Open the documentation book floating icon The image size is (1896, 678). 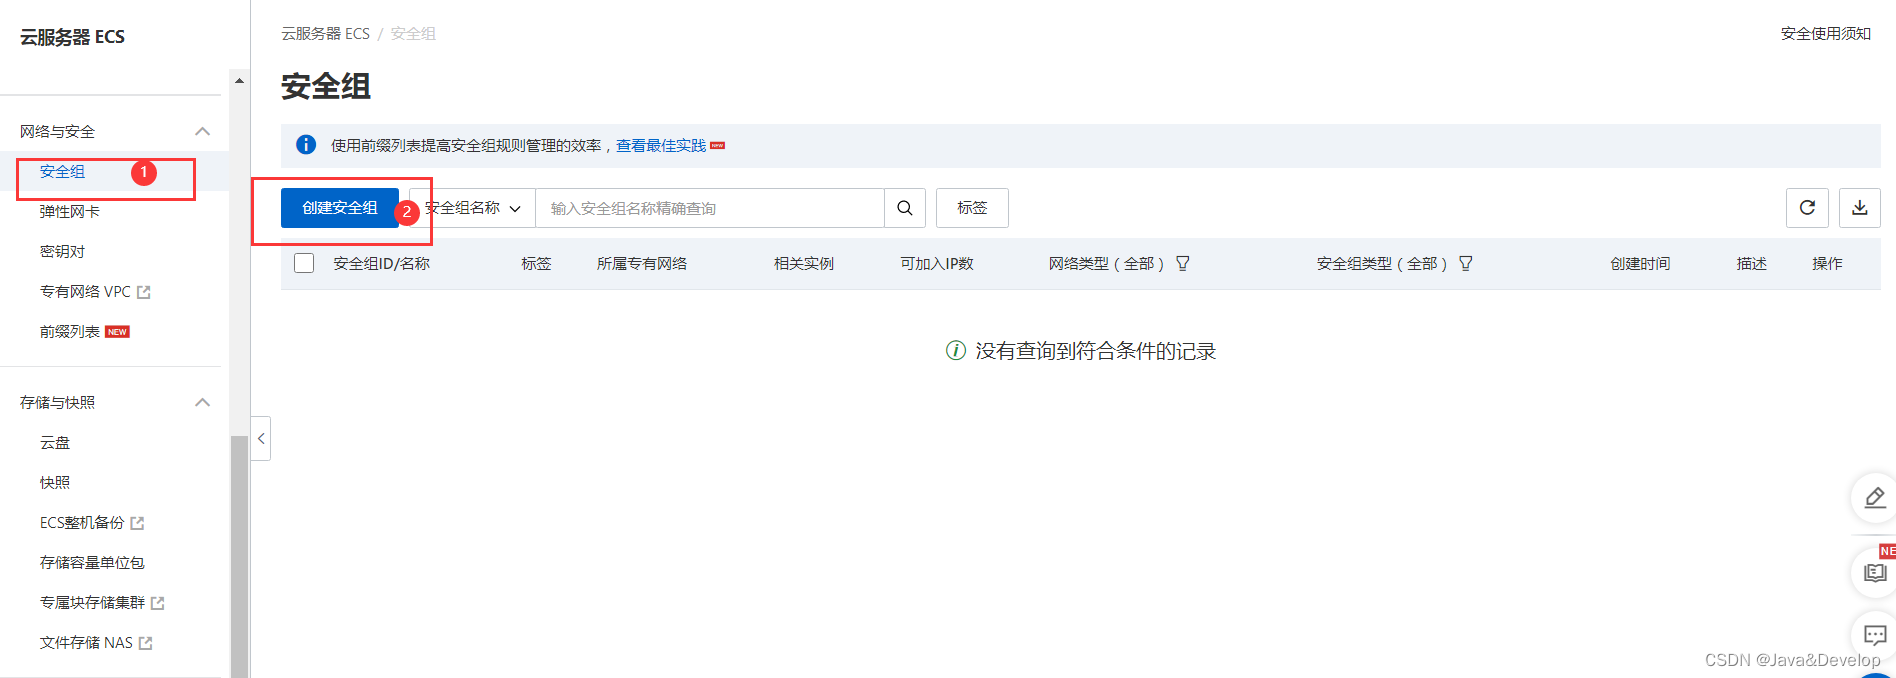click(1875, 573)
